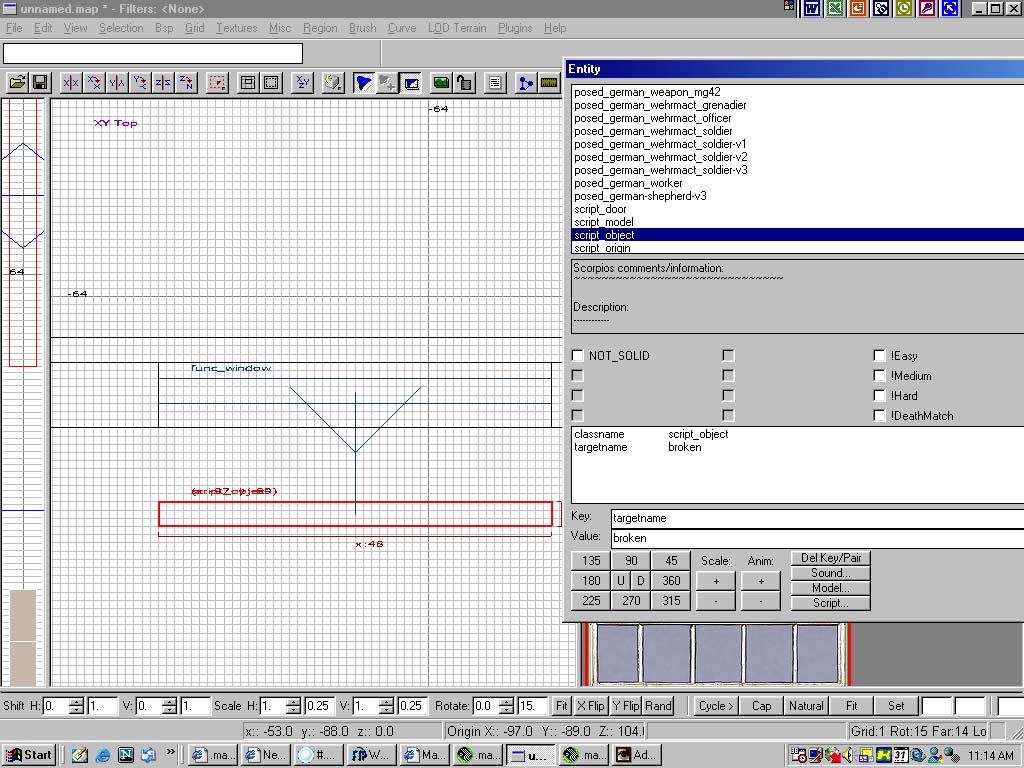Expand hidden Quick Launch icons chevron
Screen dimensions: 1024x768
coord(171,752)
